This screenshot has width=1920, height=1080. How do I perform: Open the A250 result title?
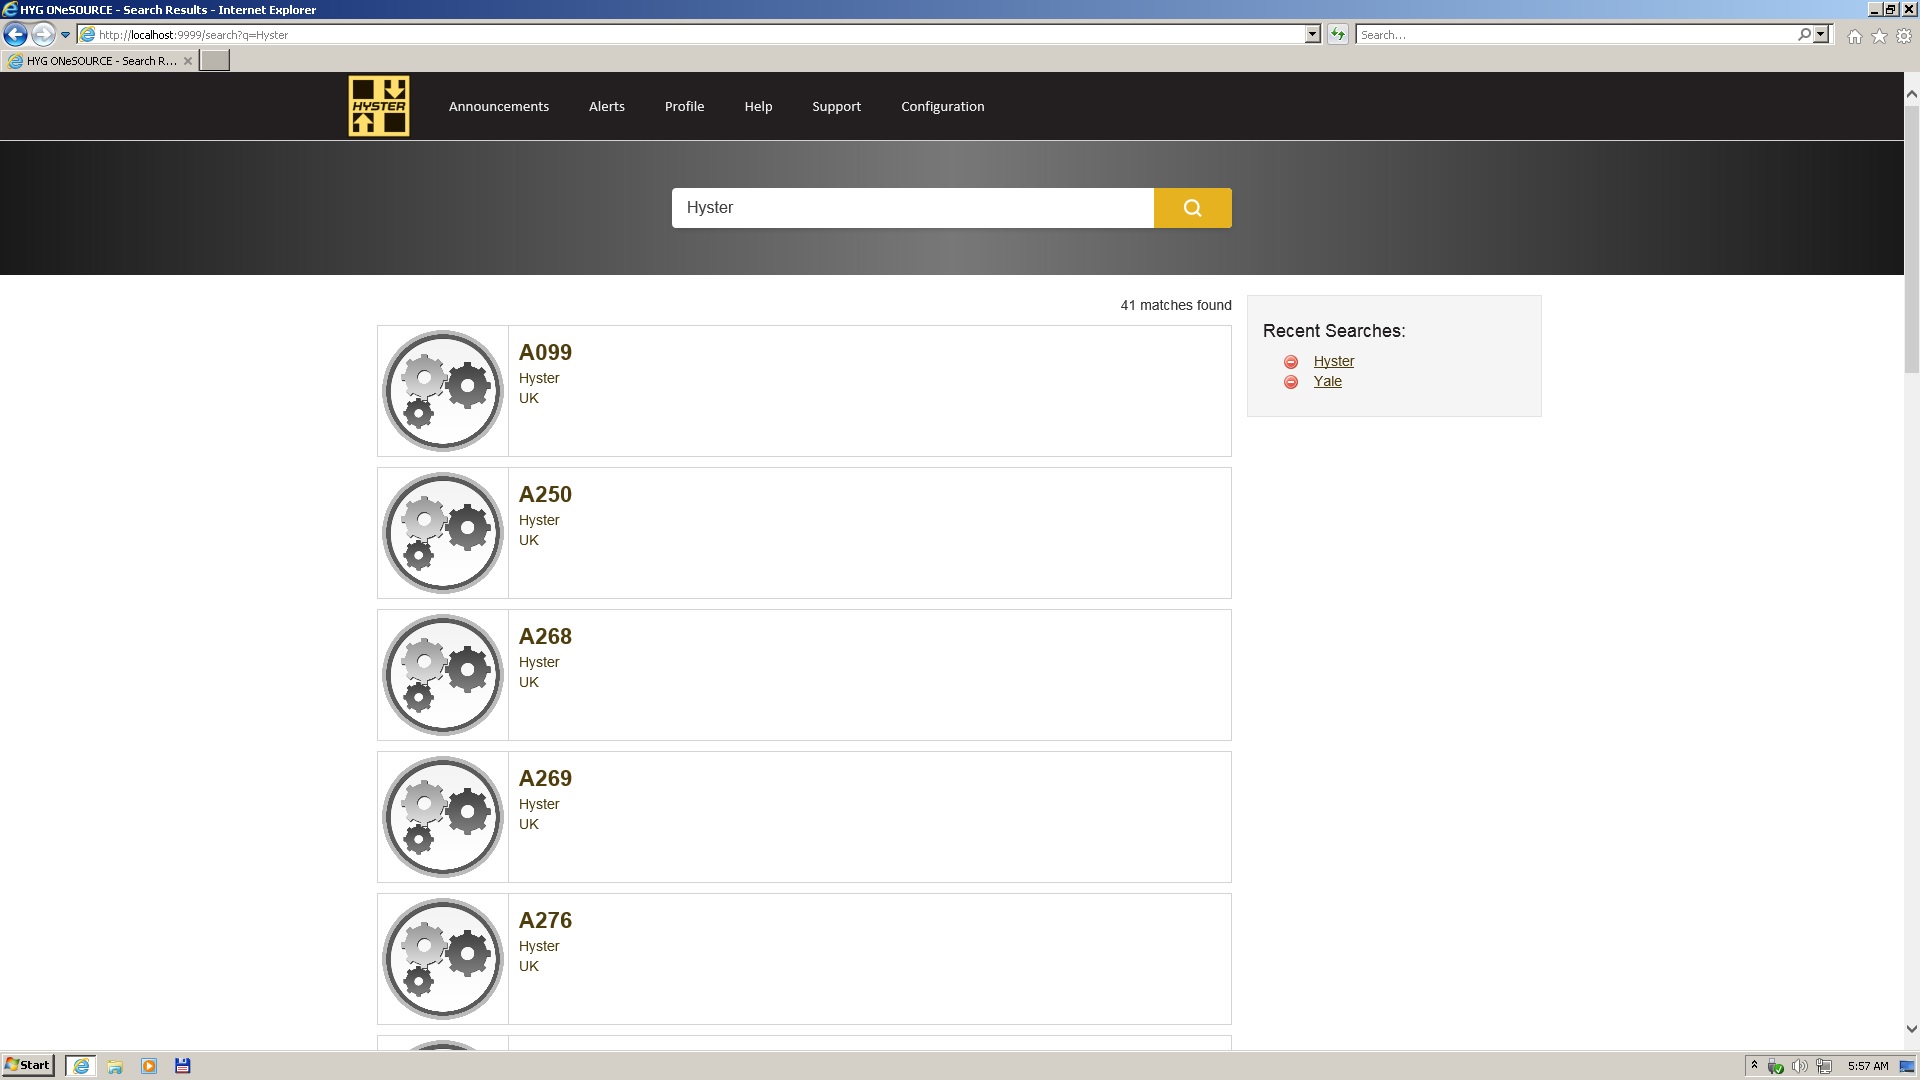[x=545, y=495]
